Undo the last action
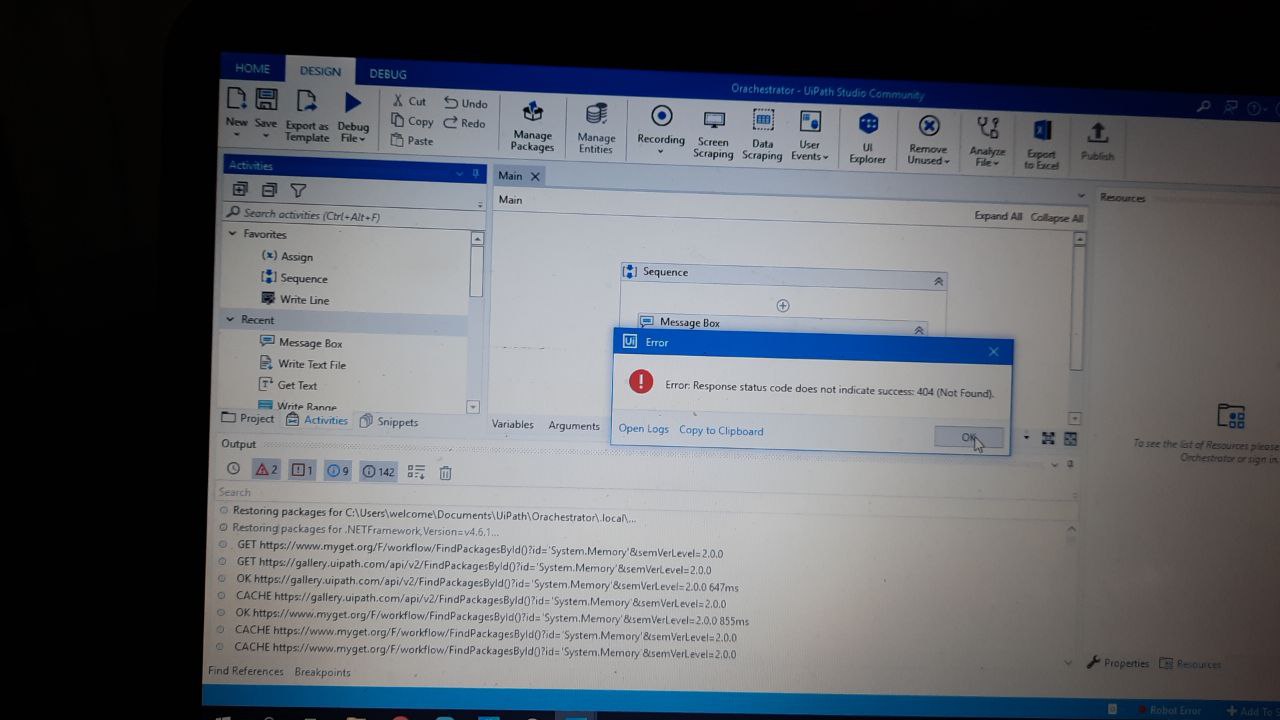Screen dimensions: 1280x720 coord(466,103)
